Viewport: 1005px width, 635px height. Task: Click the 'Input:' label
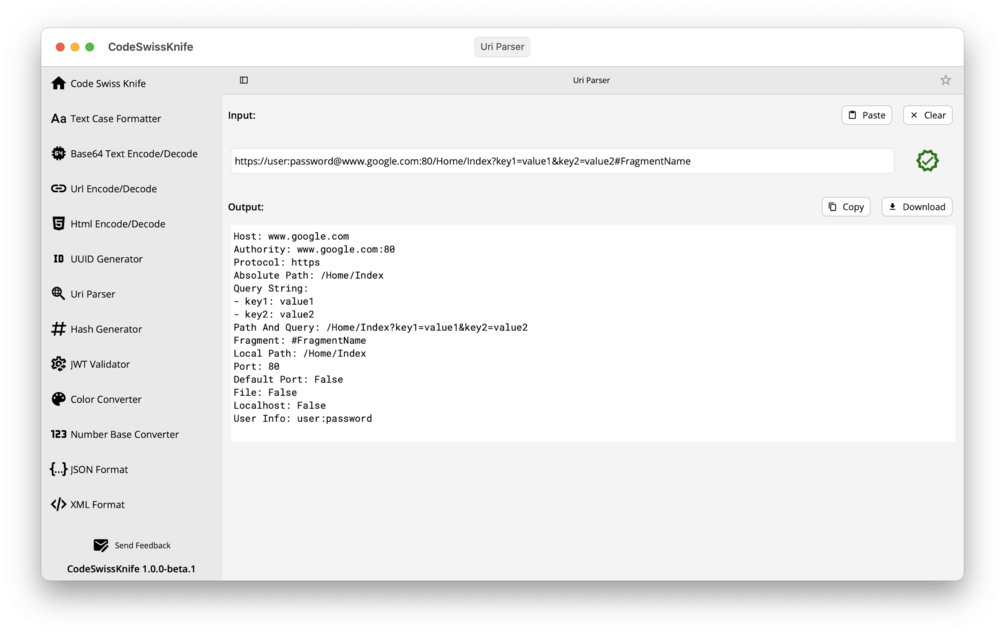pos(242,115)
